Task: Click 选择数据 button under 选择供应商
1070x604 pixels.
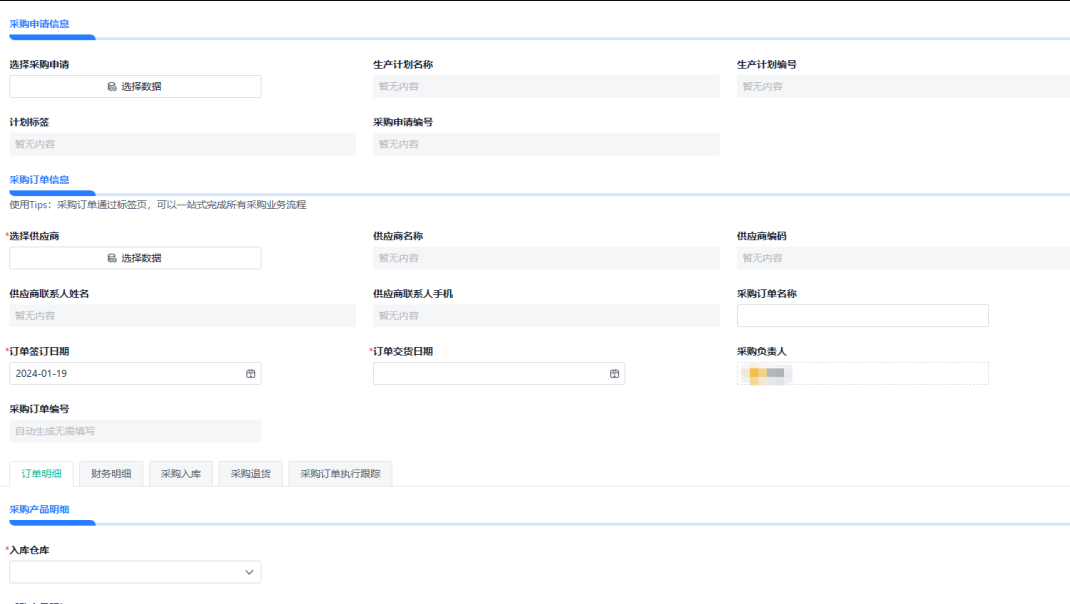Action: pyautogui.click(x=135, y=258)
